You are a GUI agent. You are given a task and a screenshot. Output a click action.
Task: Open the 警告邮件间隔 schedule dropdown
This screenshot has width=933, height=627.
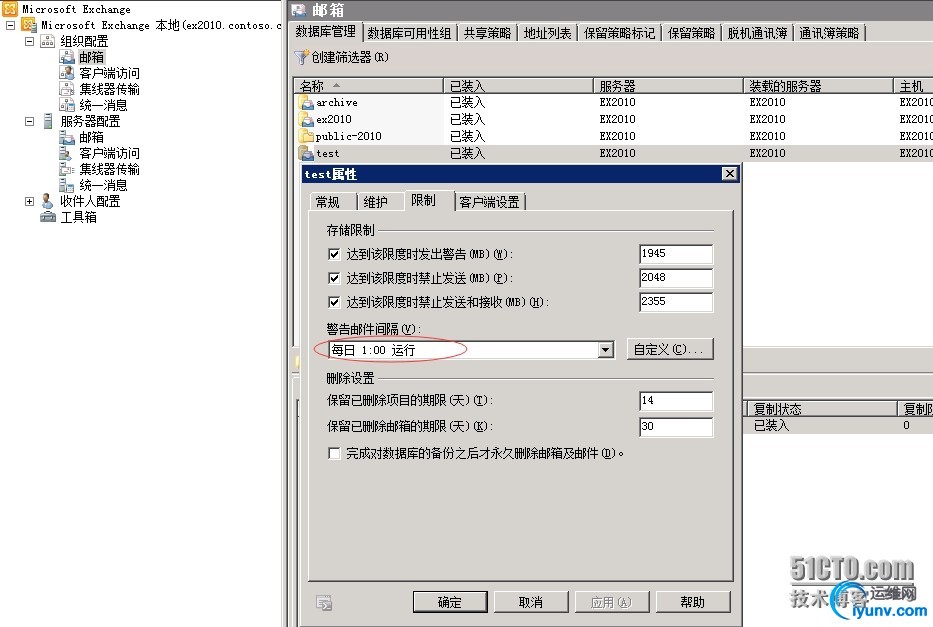(x=605, y=349)
